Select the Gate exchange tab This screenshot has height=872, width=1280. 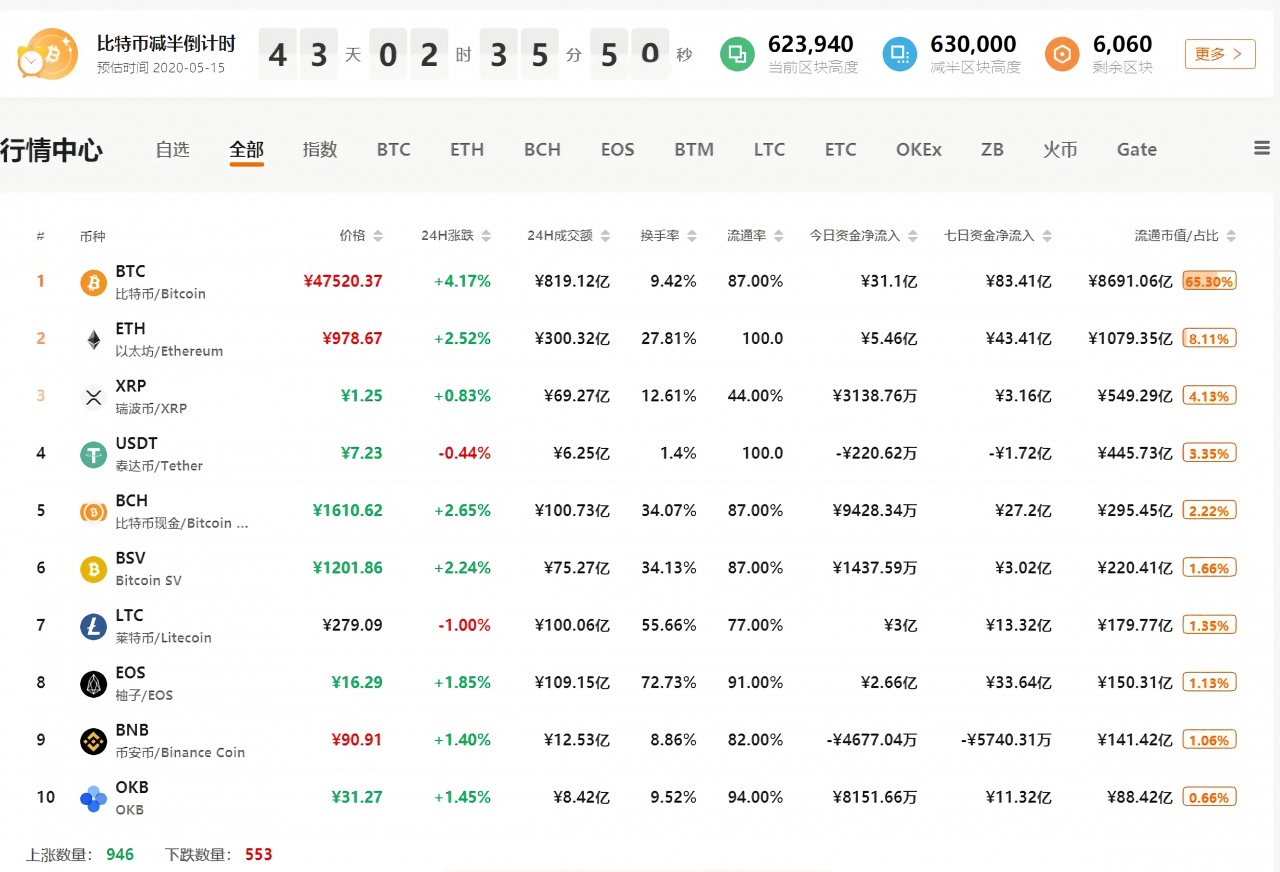(x=1137, y=149)
